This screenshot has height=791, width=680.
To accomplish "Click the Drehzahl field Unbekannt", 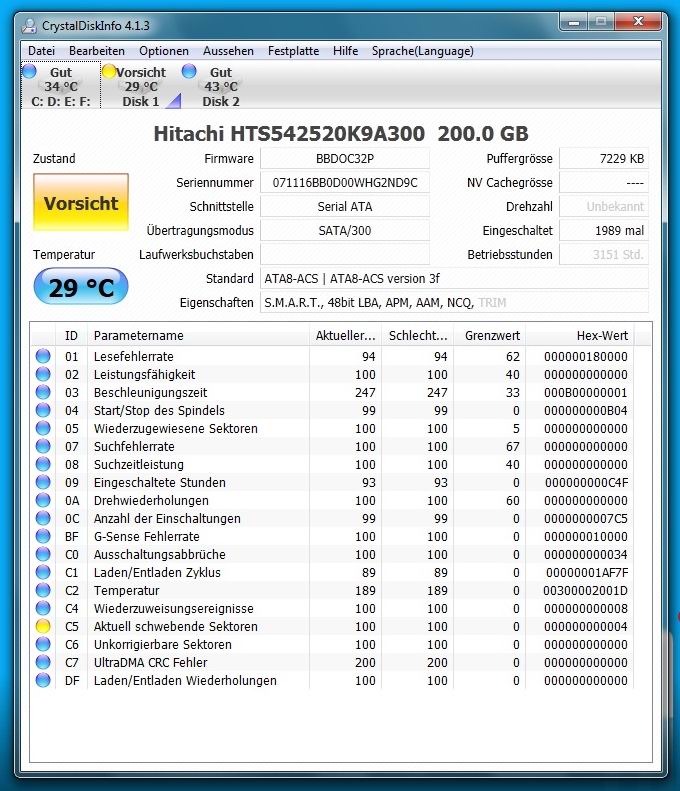I will (x=604, y=206).
